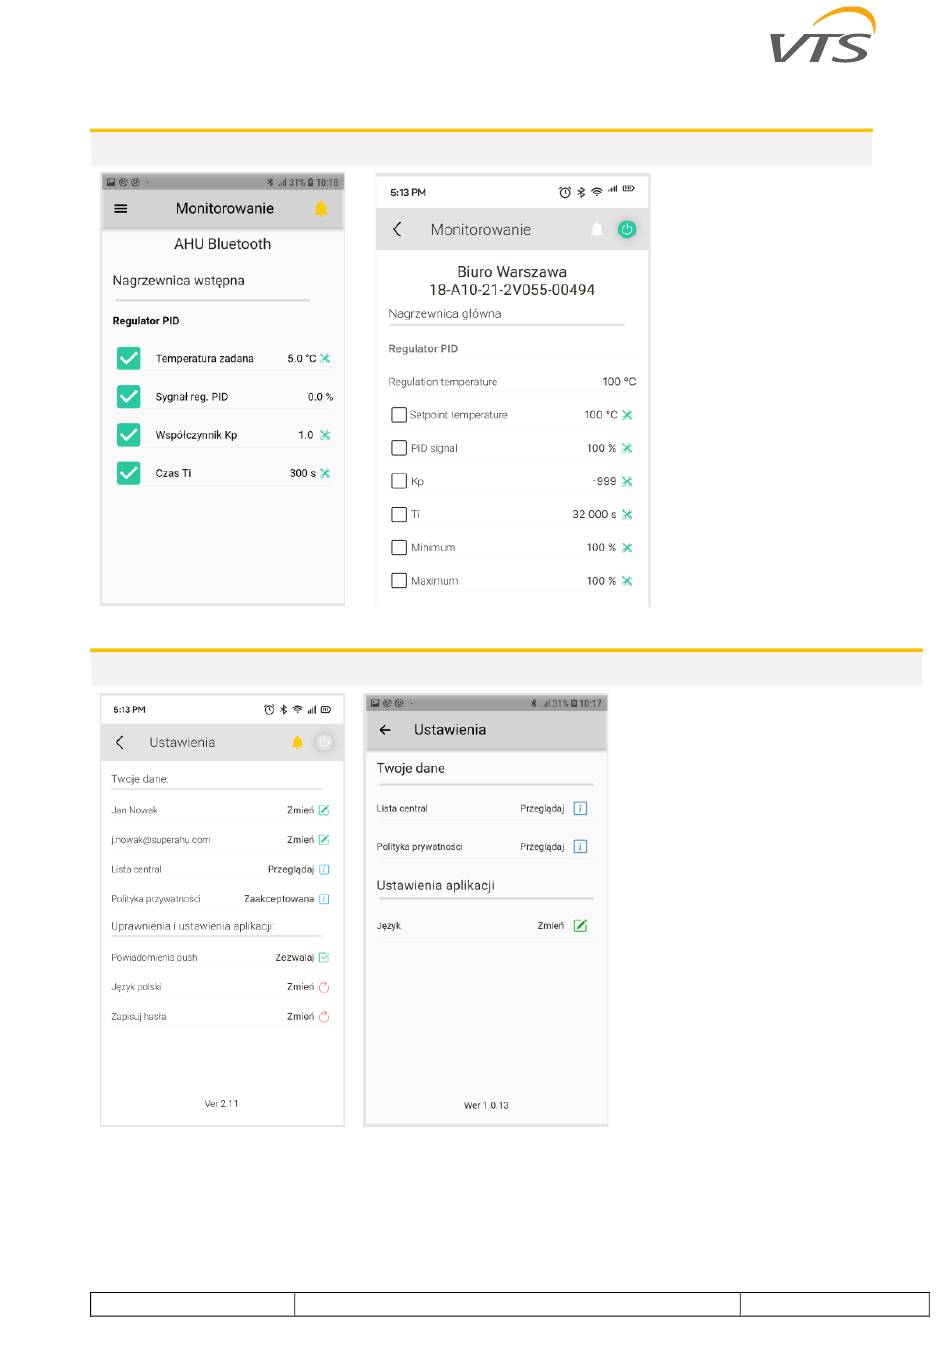Screen dimensions: 950x1369
Task: Check the Ti checkbox on Biuro Warszawa screen
Action: (399, 514)
